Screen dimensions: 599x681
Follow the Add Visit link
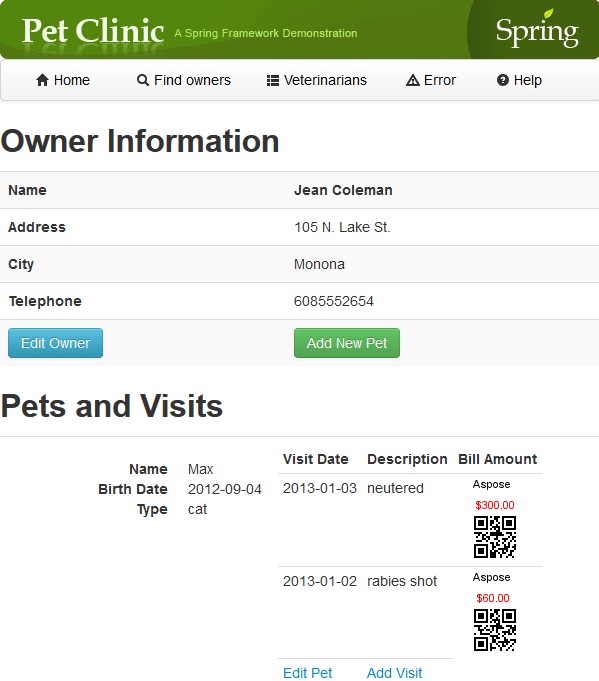(394, 673)
